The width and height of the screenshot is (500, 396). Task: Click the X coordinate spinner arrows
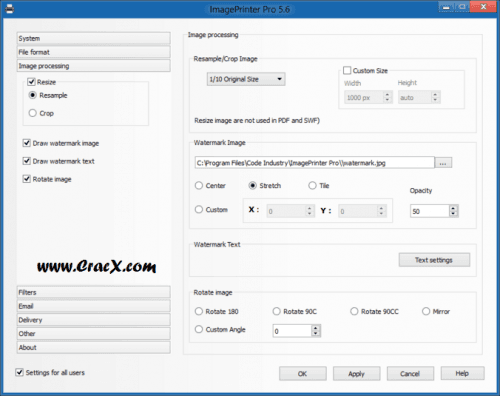pos(310,211)
